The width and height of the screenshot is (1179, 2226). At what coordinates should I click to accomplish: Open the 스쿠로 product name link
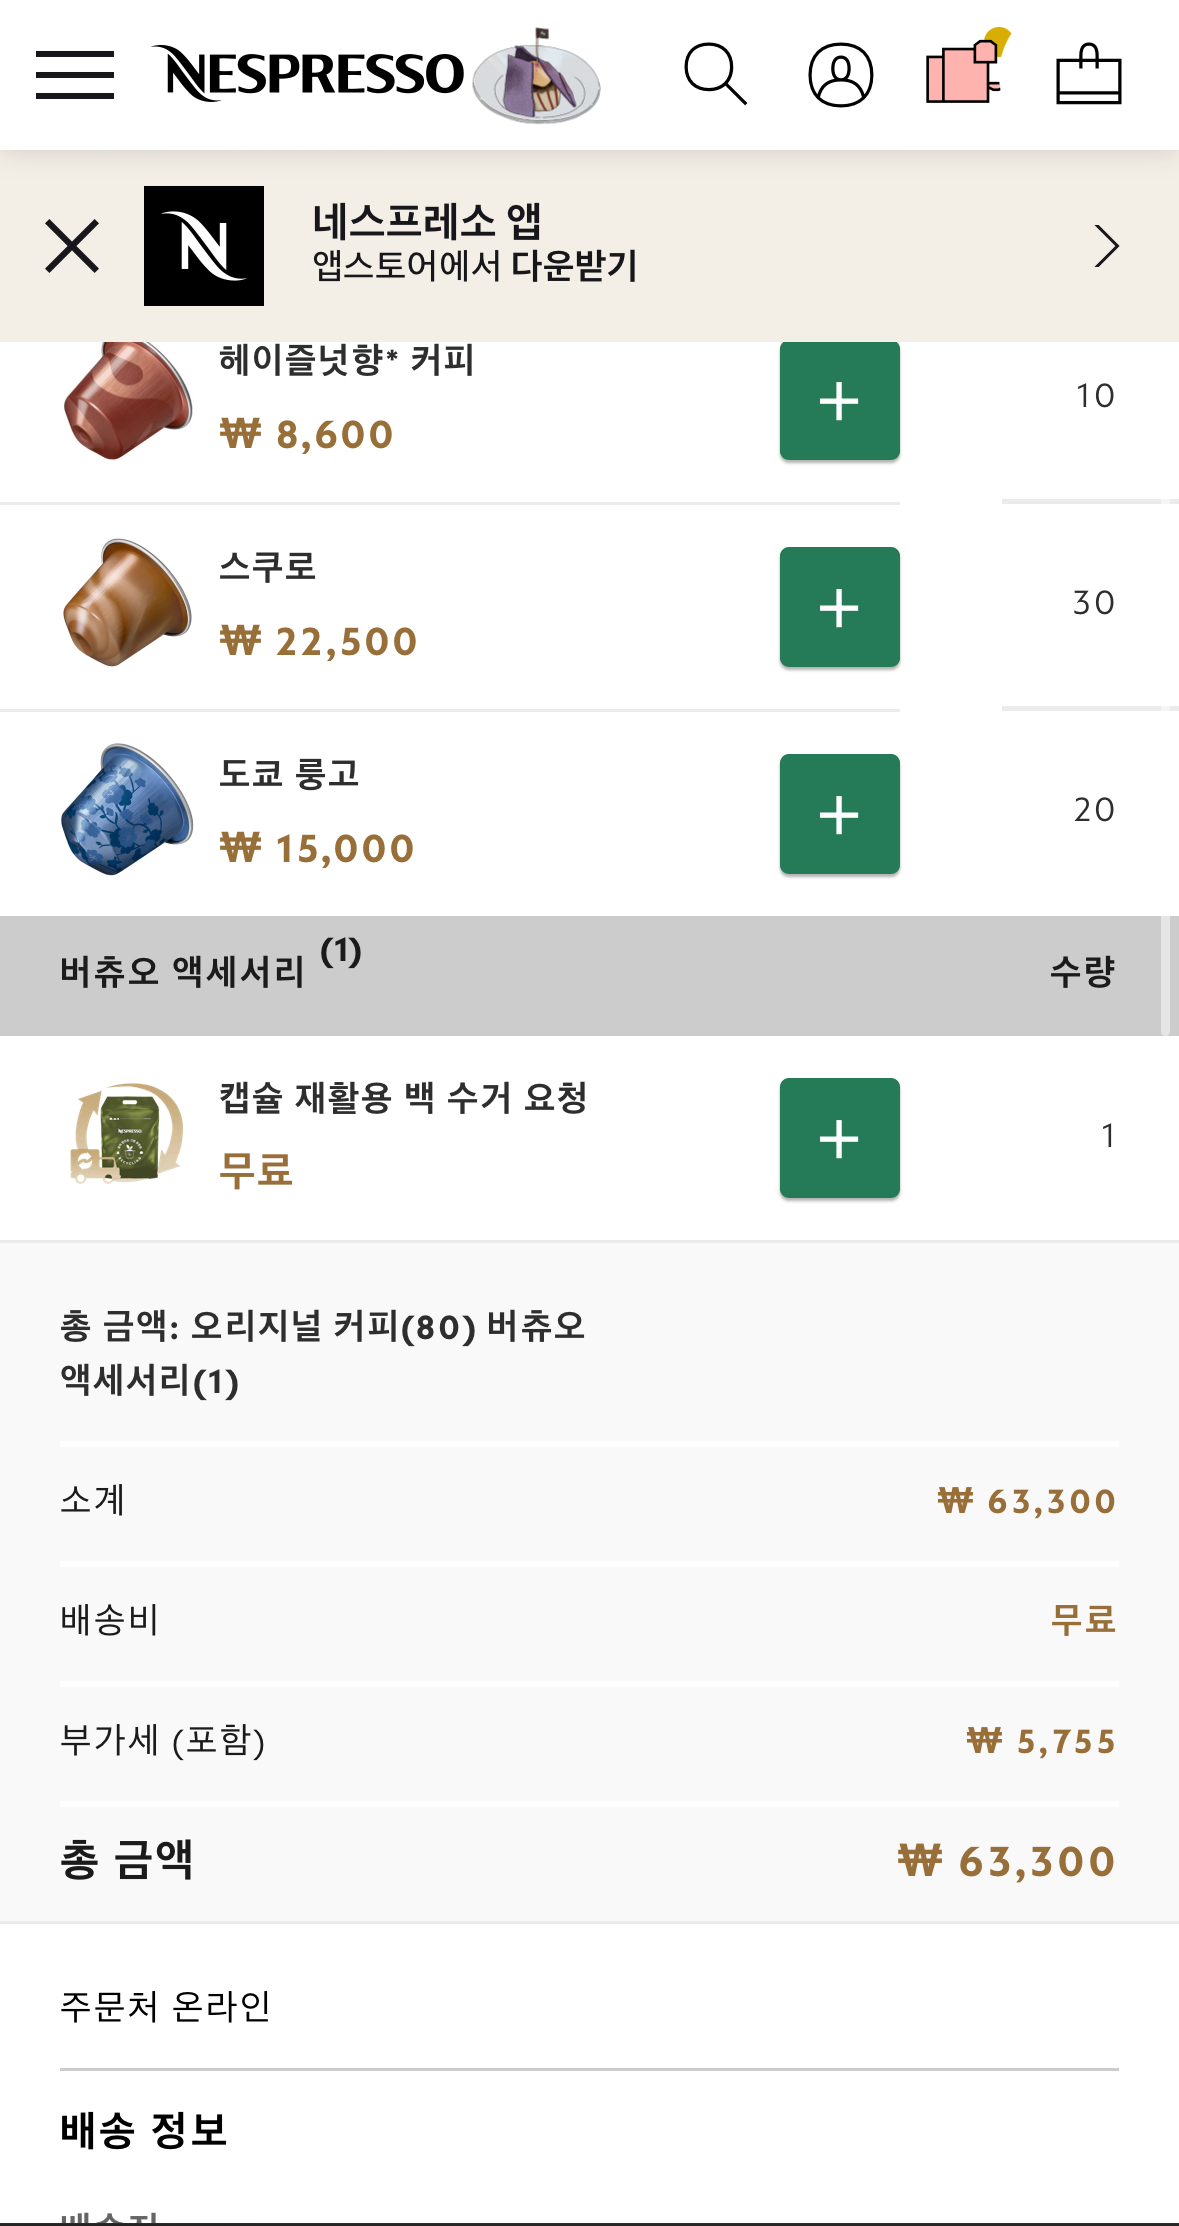[268, 567]
